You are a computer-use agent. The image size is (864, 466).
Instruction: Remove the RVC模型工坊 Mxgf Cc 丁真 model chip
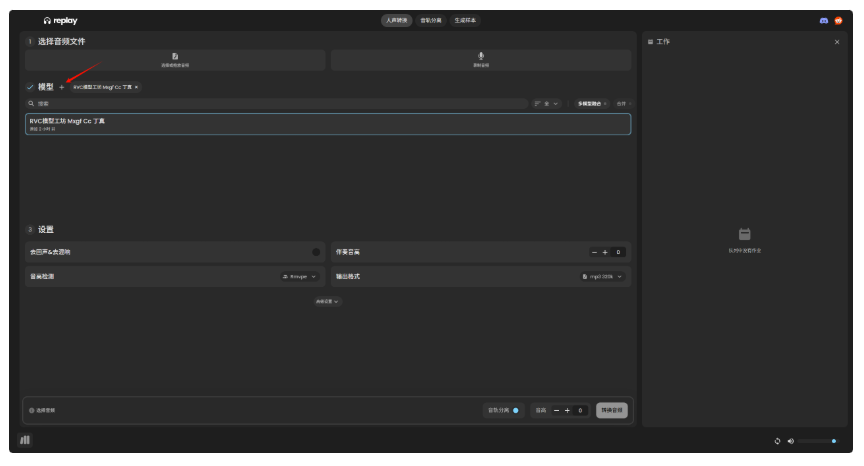[x=137, y=87]
